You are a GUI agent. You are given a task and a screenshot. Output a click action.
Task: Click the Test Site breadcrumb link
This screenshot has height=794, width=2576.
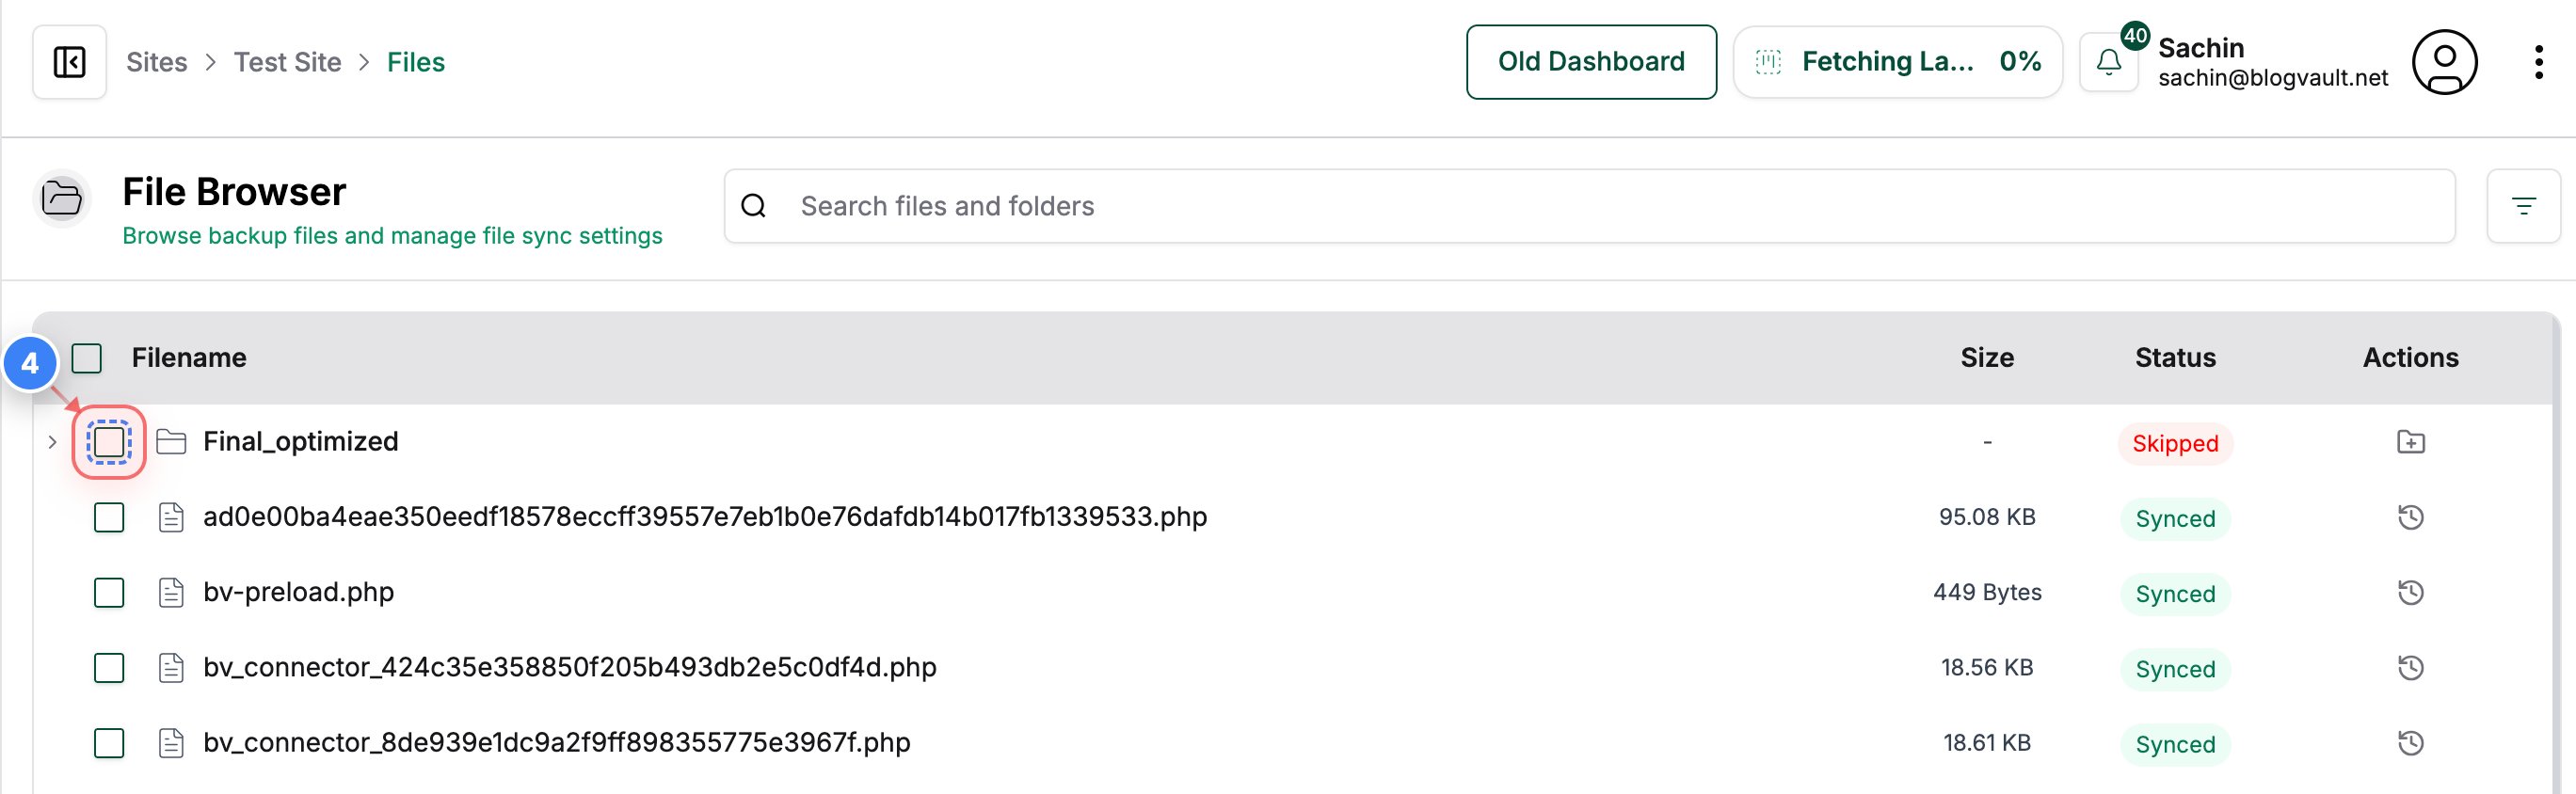tap(288, 62)
